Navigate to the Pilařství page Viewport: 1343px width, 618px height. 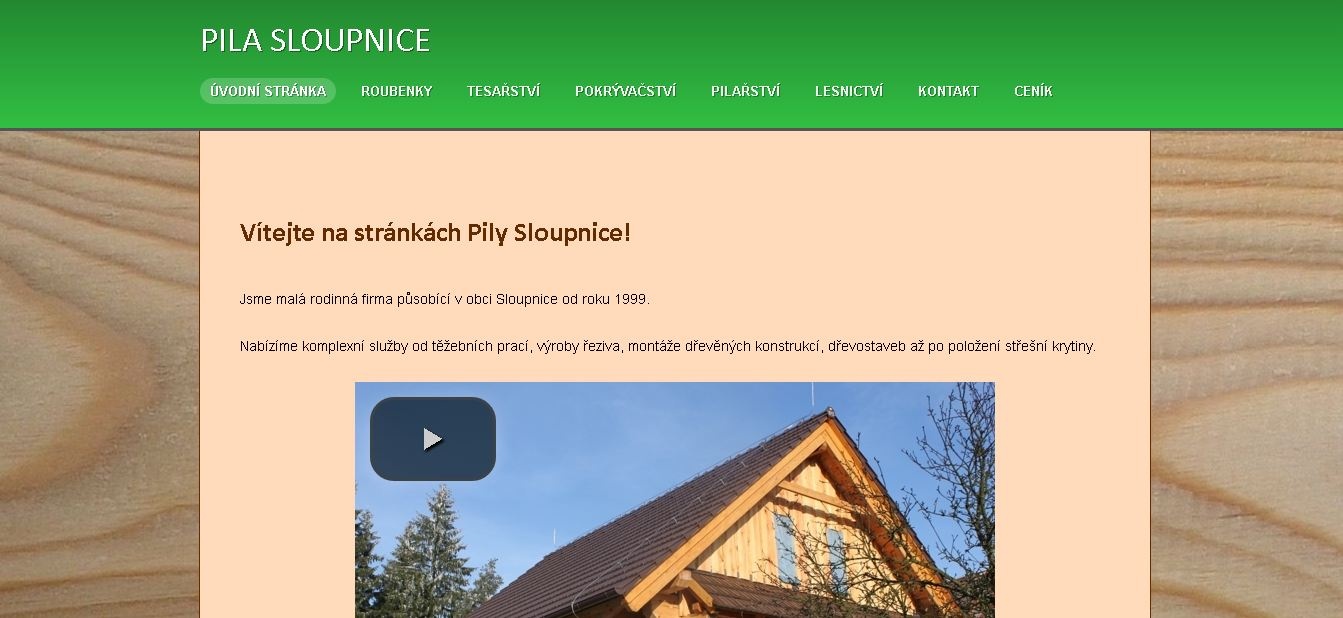coord(745,91)
